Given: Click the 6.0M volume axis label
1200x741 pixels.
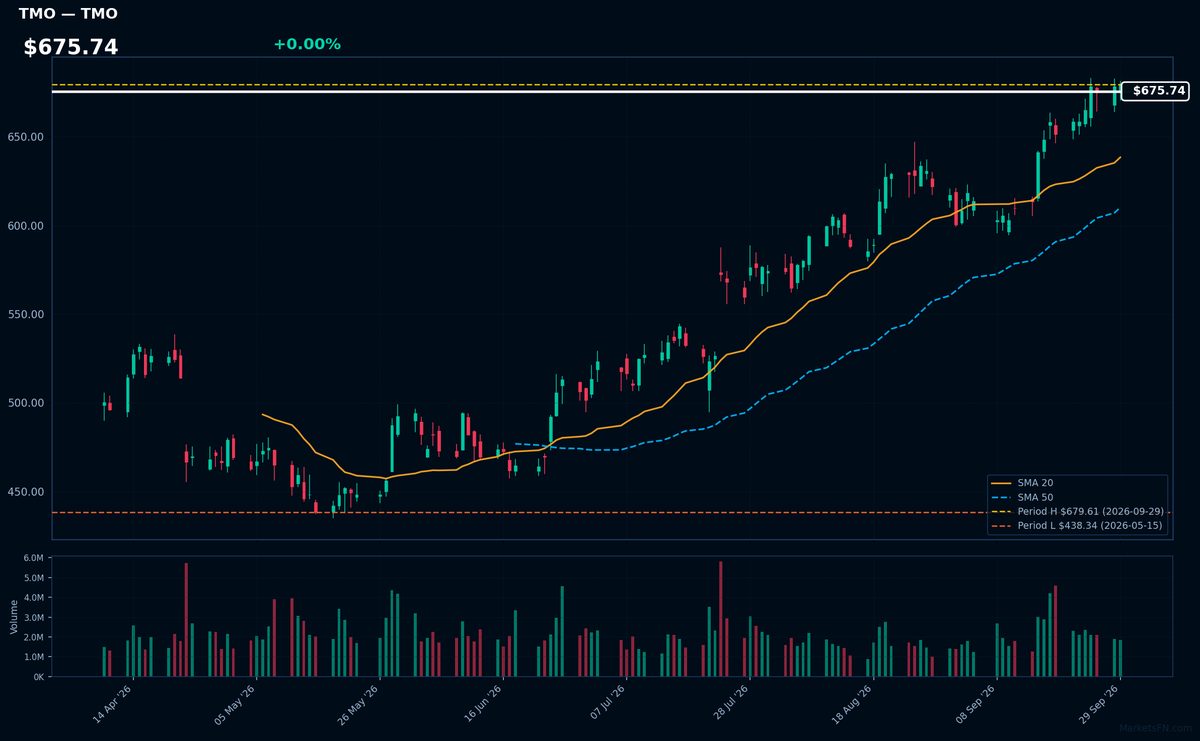Looking at the screenshot, I should (x=34, y=558).
